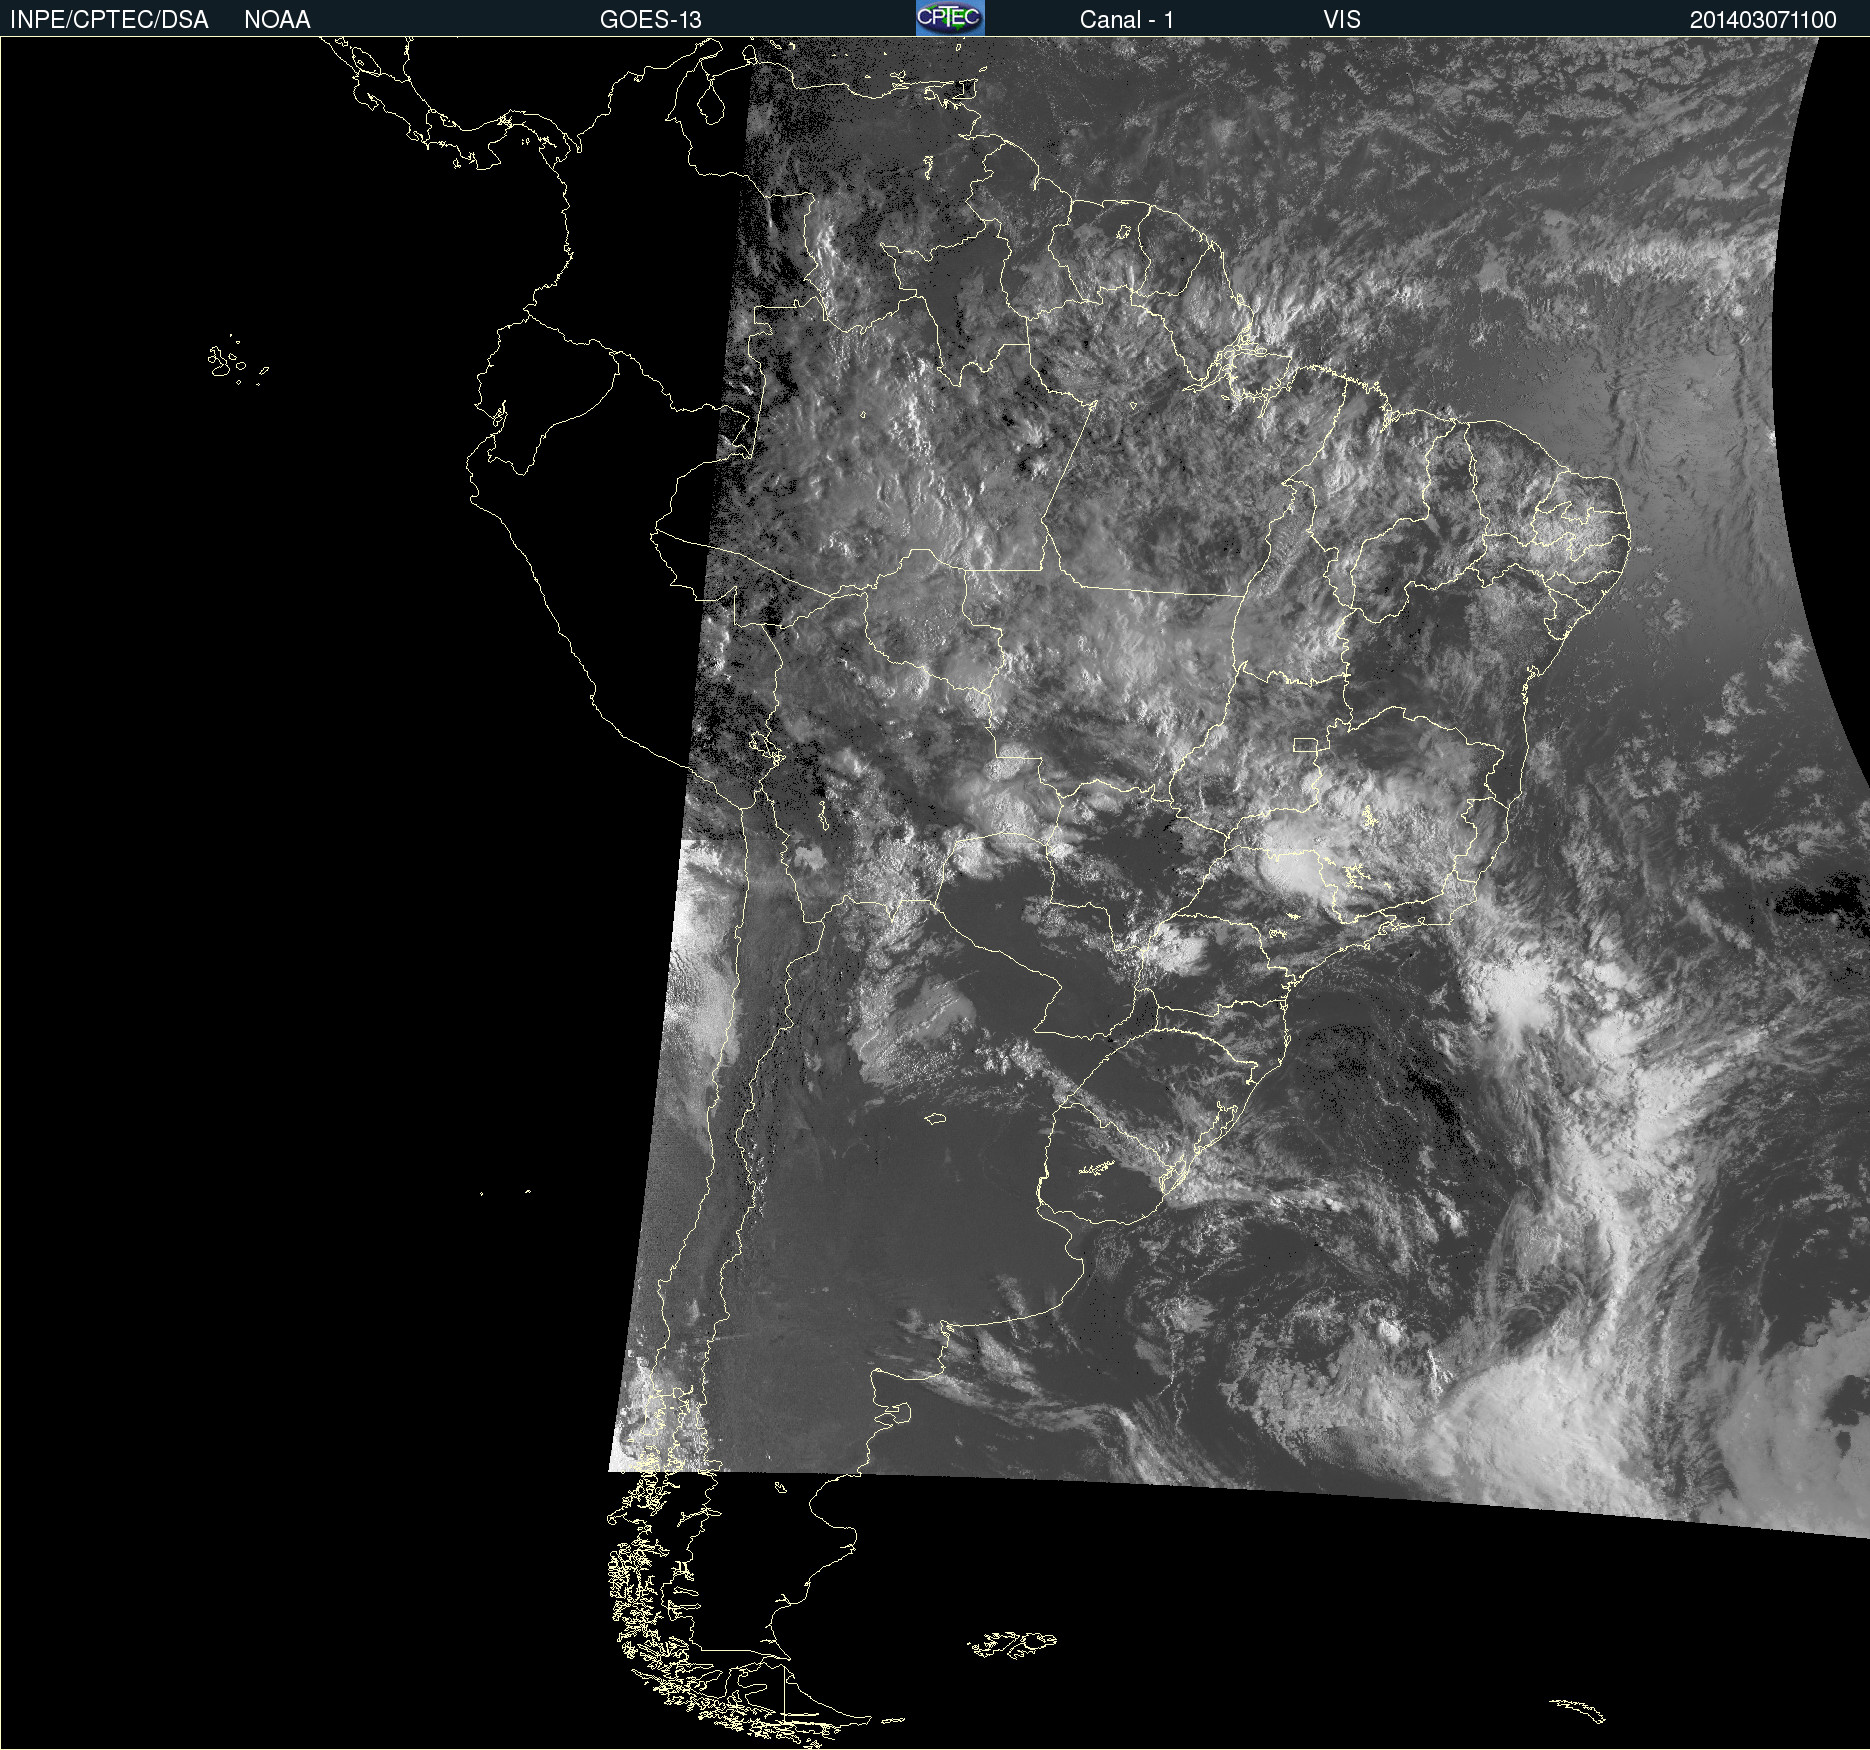This screenshot has width=1870, height=1750.
Task: Click the VIS channel label
Action: click(x=1342, y=20)
